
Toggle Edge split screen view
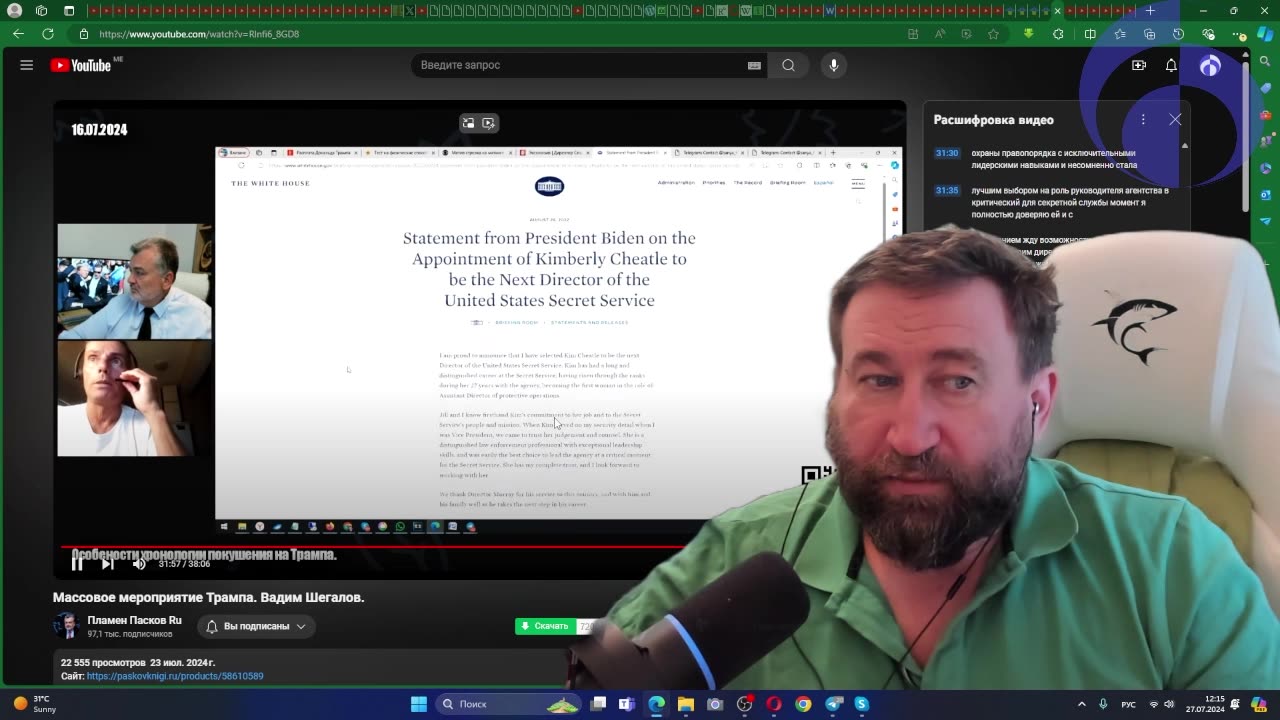[1090, 34]
